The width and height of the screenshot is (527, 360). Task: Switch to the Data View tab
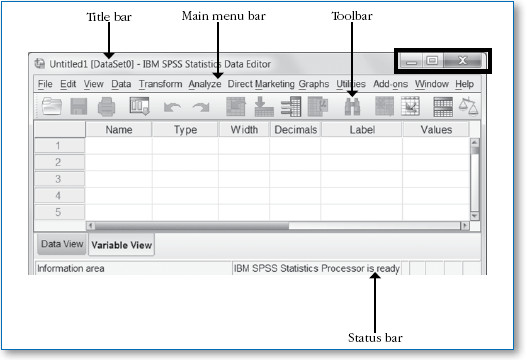62,244
